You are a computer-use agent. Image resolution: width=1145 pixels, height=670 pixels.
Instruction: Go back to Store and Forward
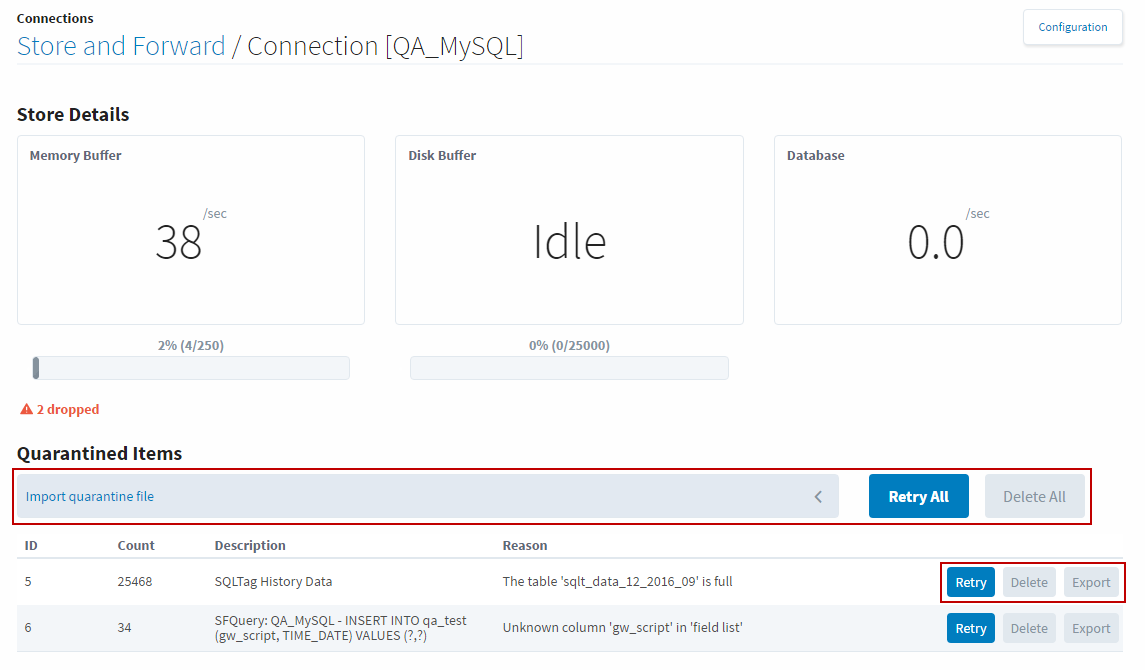pyautogui.click(x=121, y=46)
